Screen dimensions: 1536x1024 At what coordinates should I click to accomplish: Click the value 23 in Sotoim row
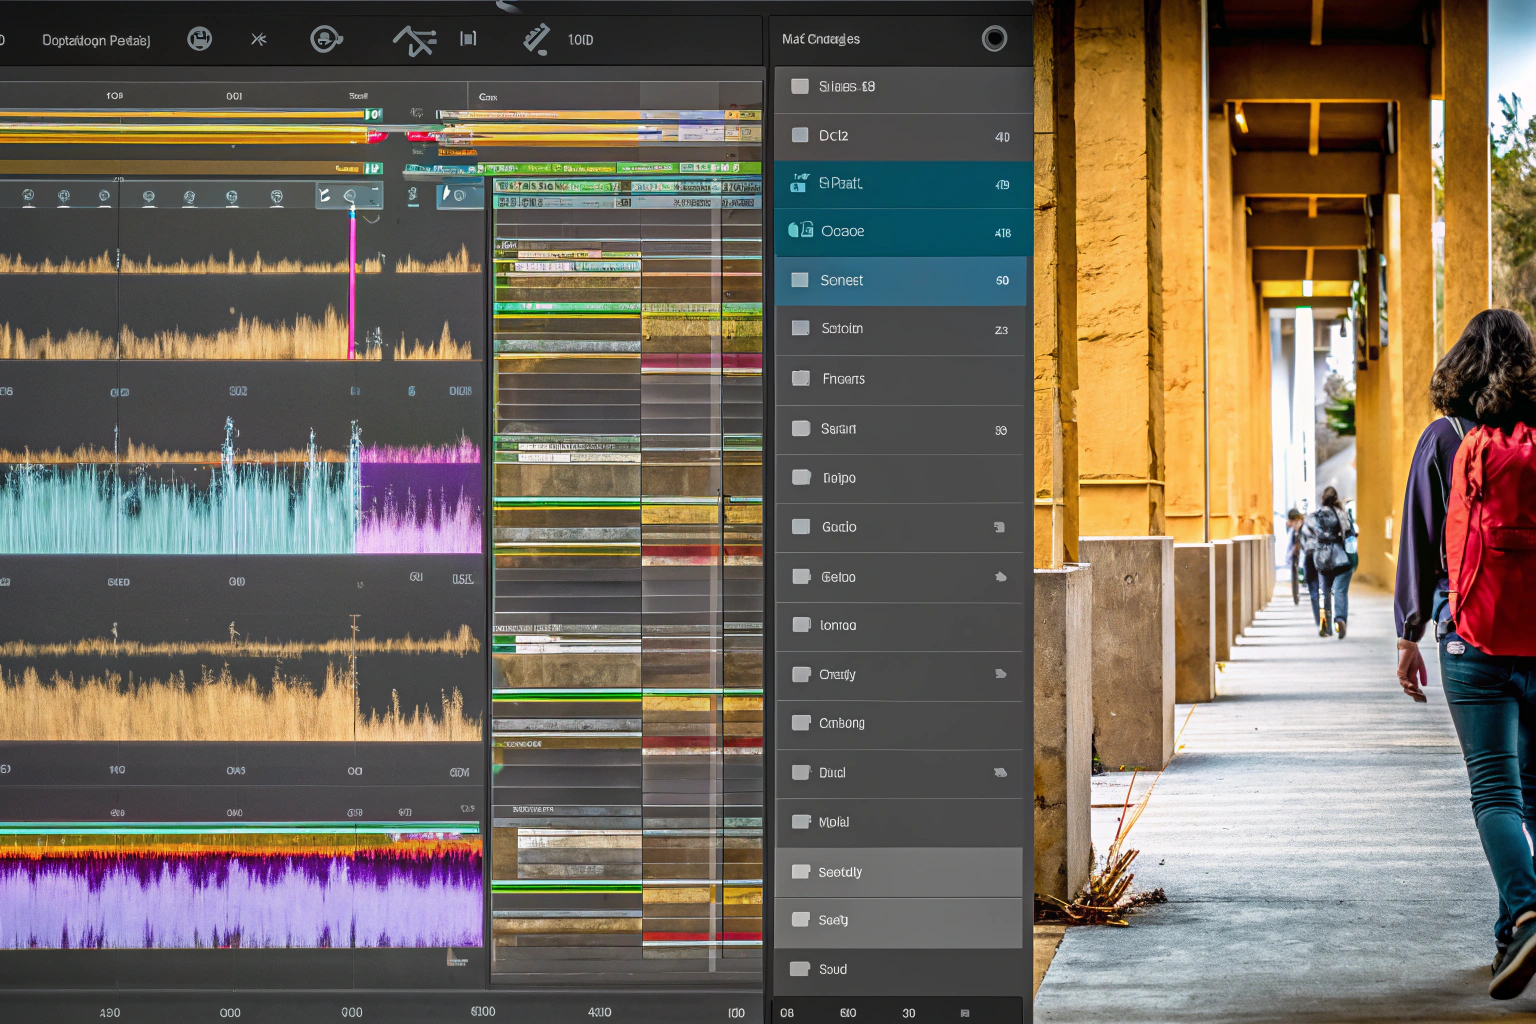(x=1001, y=330)
